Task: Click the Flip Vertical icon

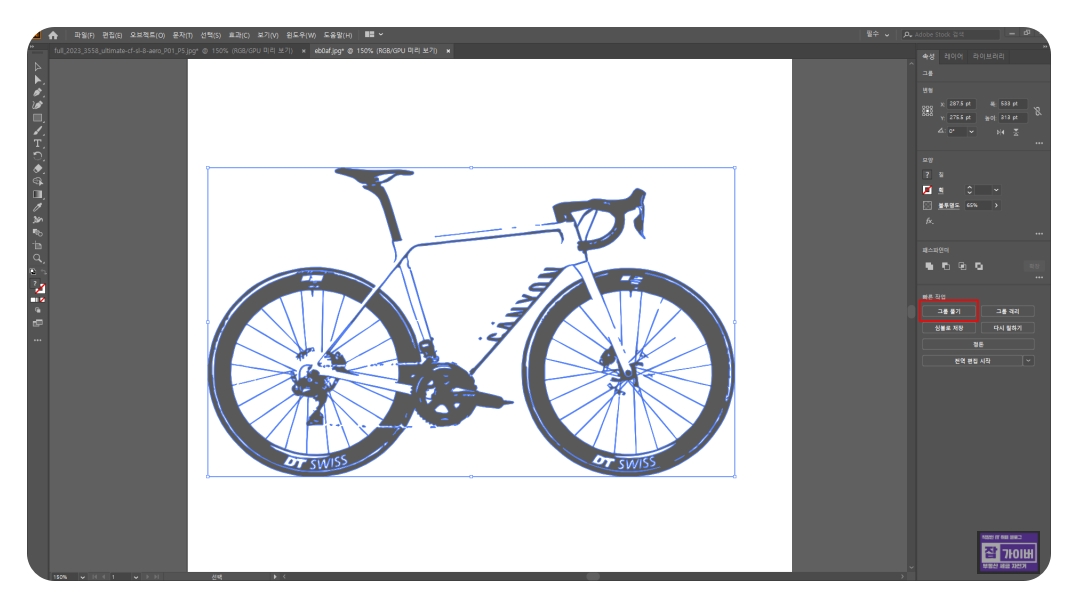Action: pyautogui.click(x=1015, y=132)
